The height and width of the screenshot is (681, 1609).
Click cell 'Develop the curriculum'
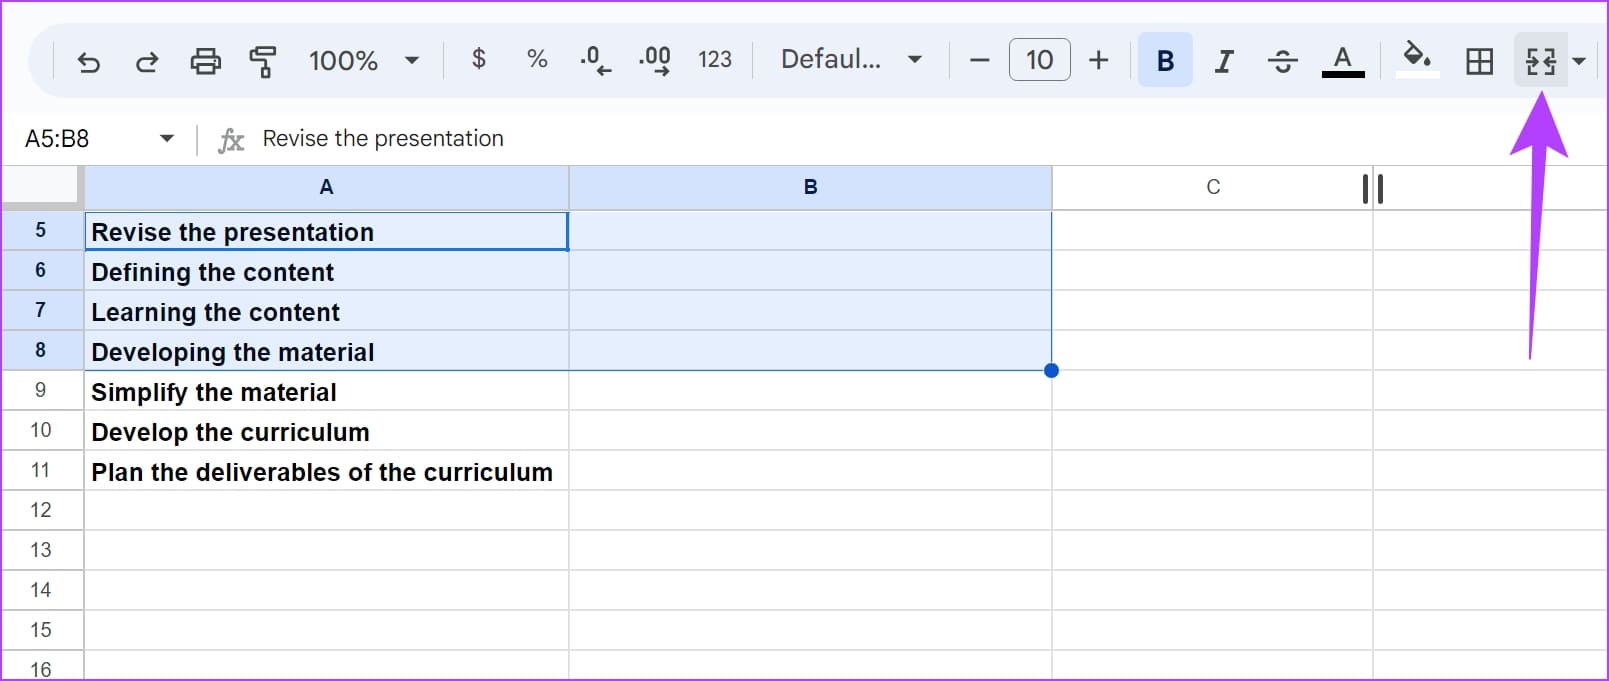(x=326, y=431)
